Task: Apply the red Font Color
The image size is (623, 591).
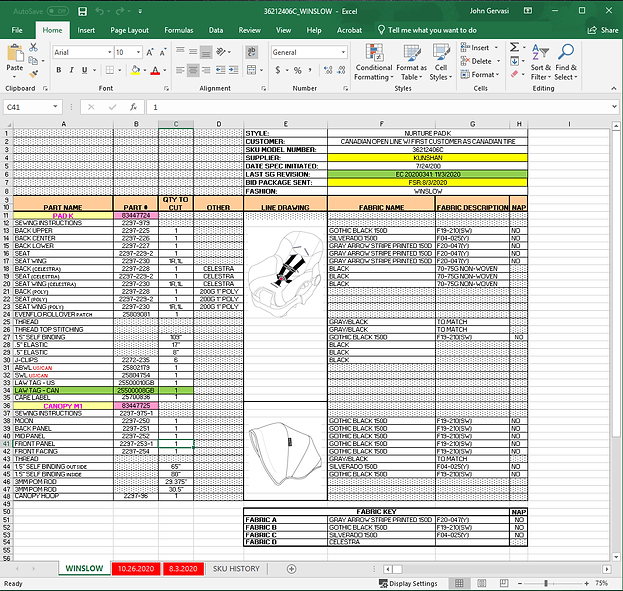Action: 155,70
